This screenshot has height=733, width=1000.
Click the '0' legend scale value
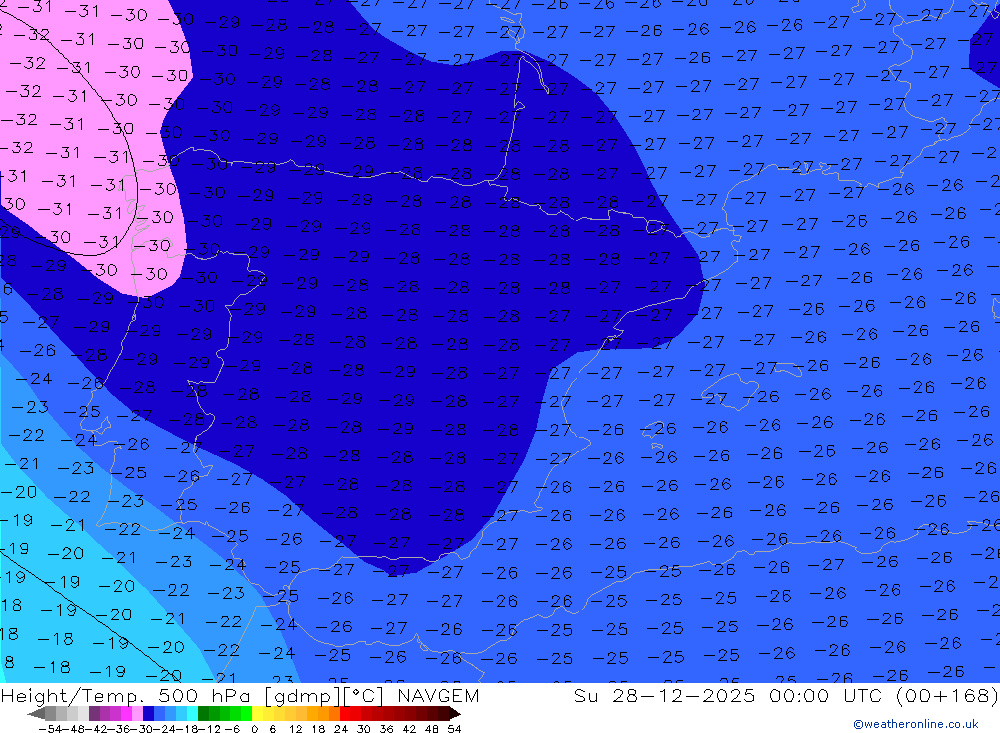click(x=254, y=729)
